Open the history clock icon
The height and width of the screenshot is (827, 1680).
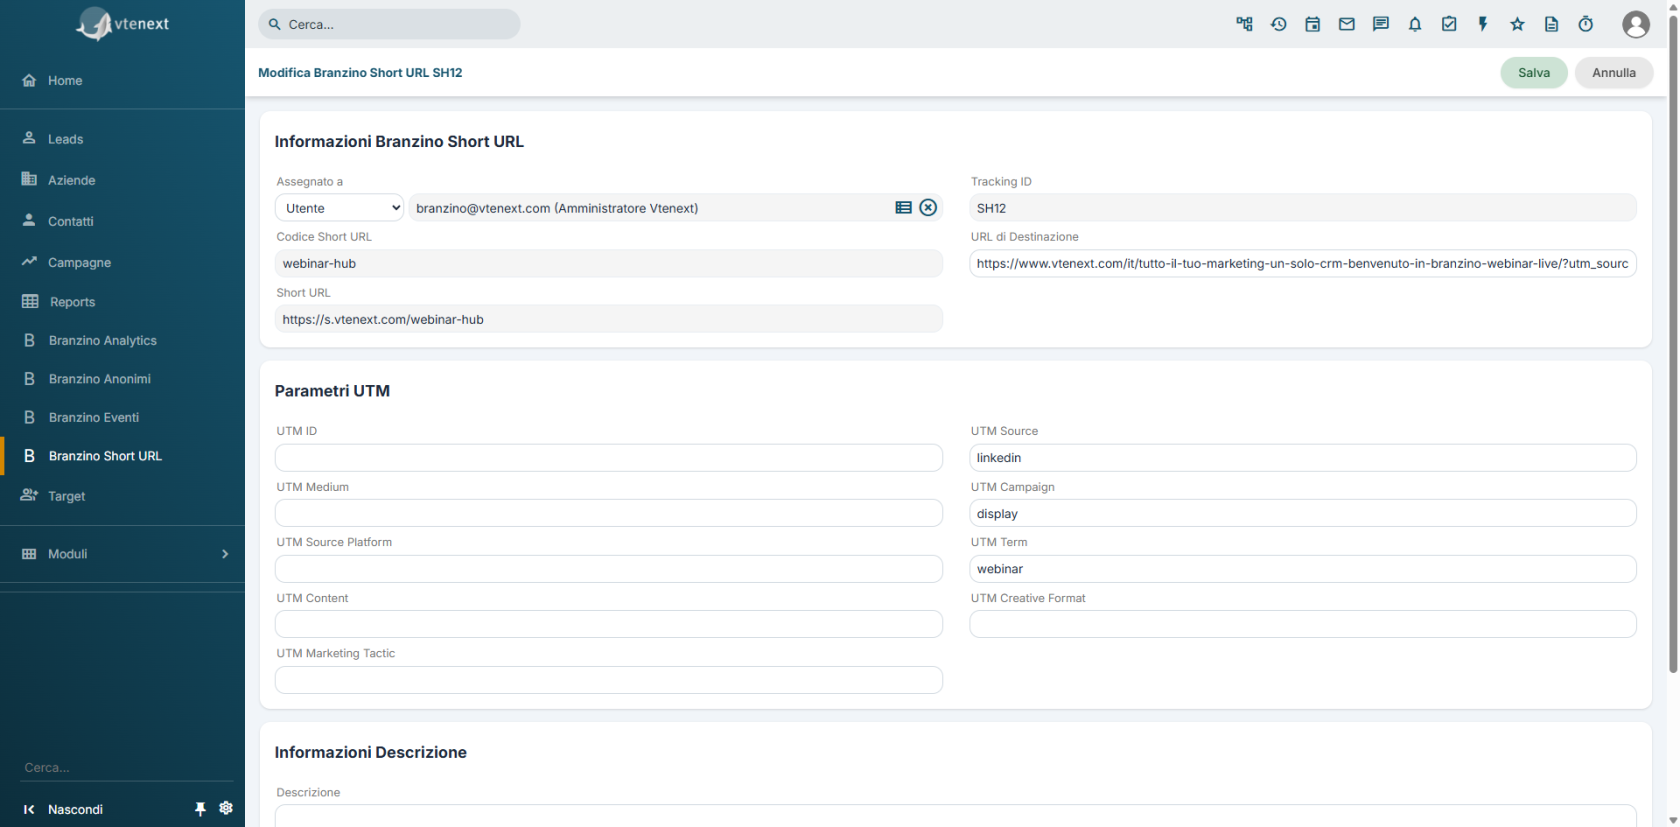click(1279, 24)
